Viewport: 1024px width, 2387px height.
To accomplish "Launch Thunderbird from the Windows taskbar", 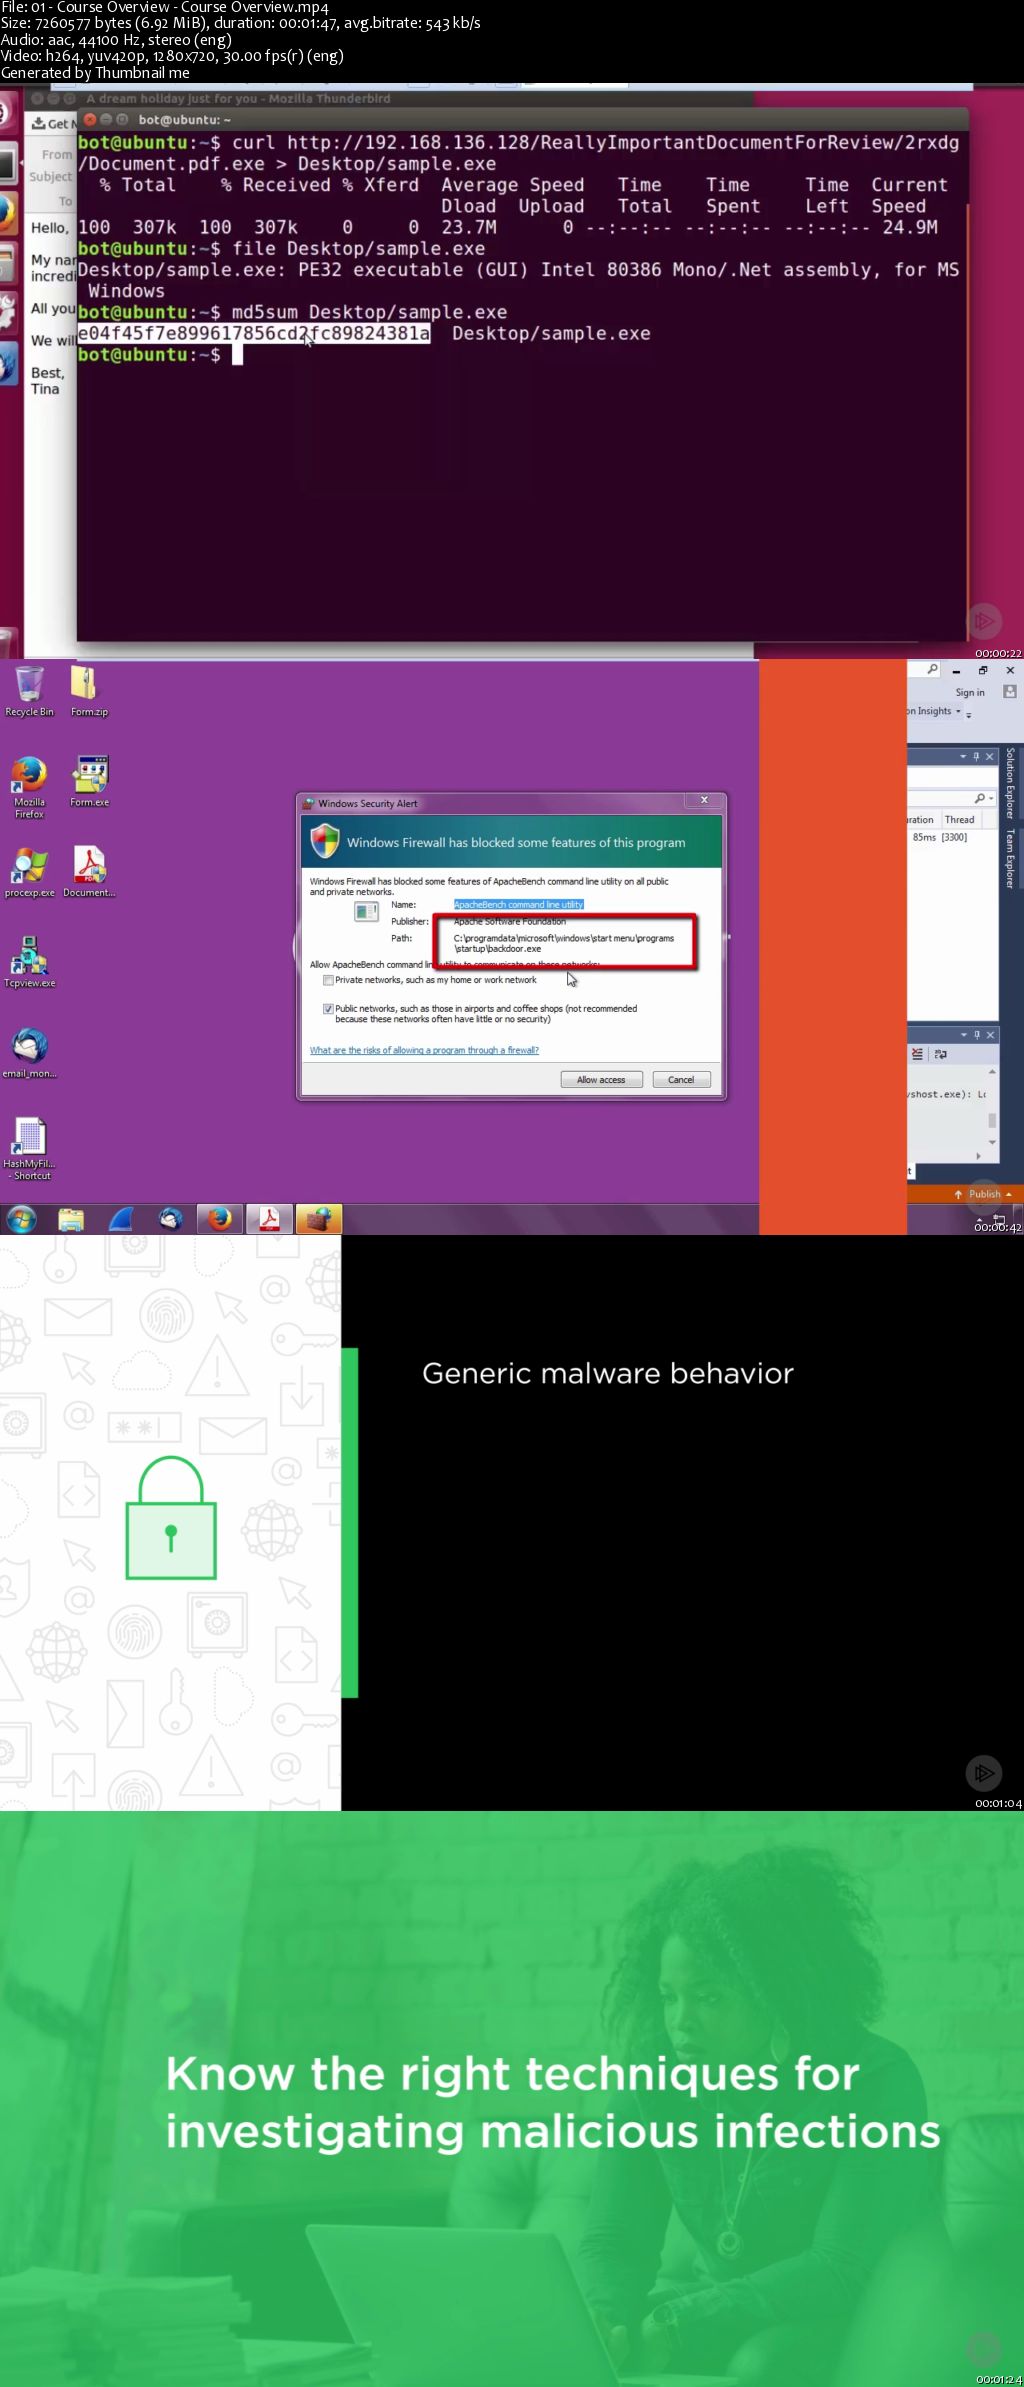I will point(171,1219).
